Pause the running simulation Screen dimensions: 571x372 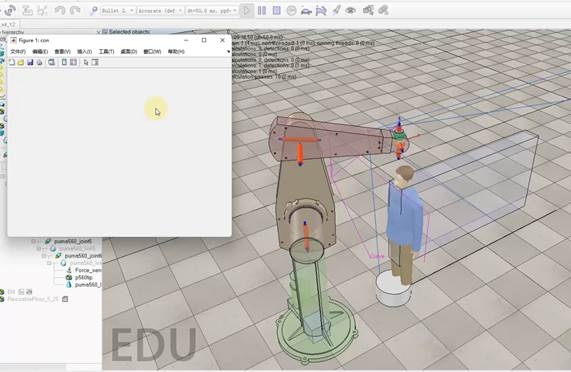point(261,11)
